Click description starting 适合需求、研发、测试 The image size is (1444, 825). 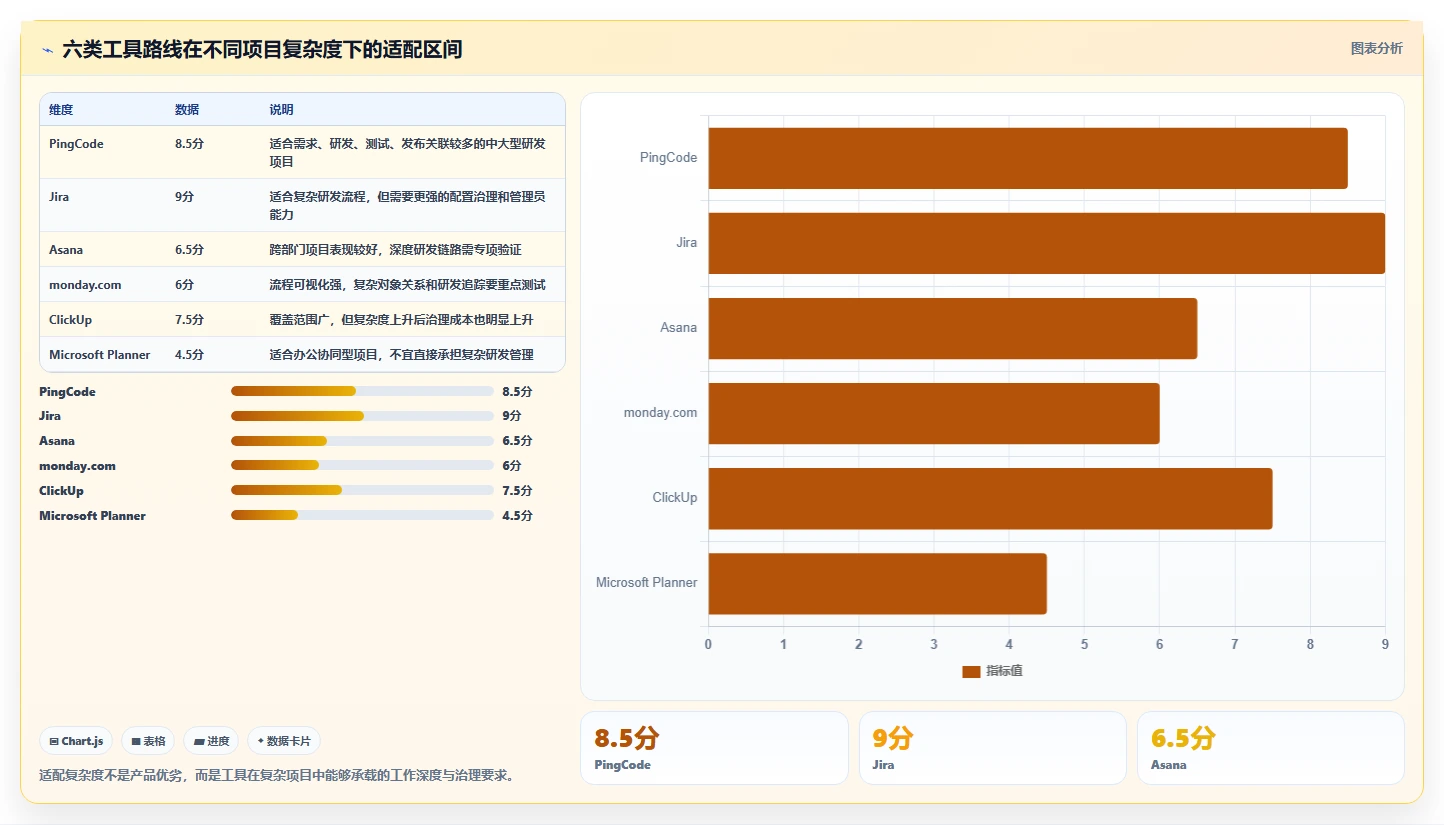pos(408,152)
